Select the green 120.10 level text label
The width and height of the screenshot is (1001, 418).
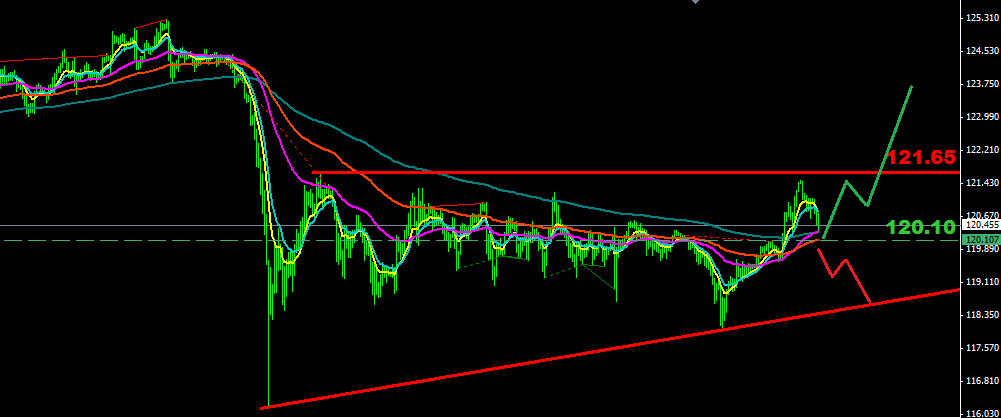921,227
